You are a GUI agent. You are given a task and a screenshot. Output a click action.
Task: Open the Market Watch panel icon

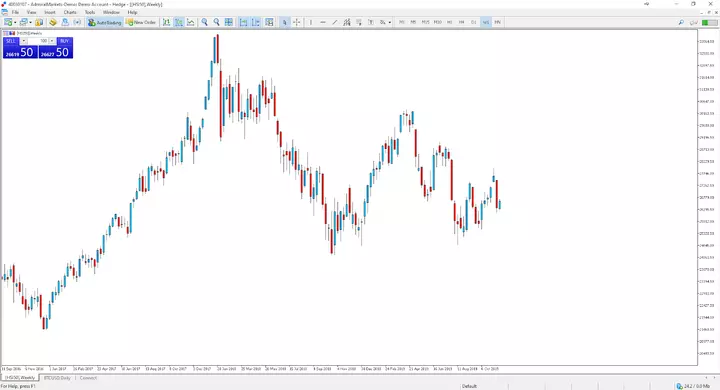tap(39, 22)
